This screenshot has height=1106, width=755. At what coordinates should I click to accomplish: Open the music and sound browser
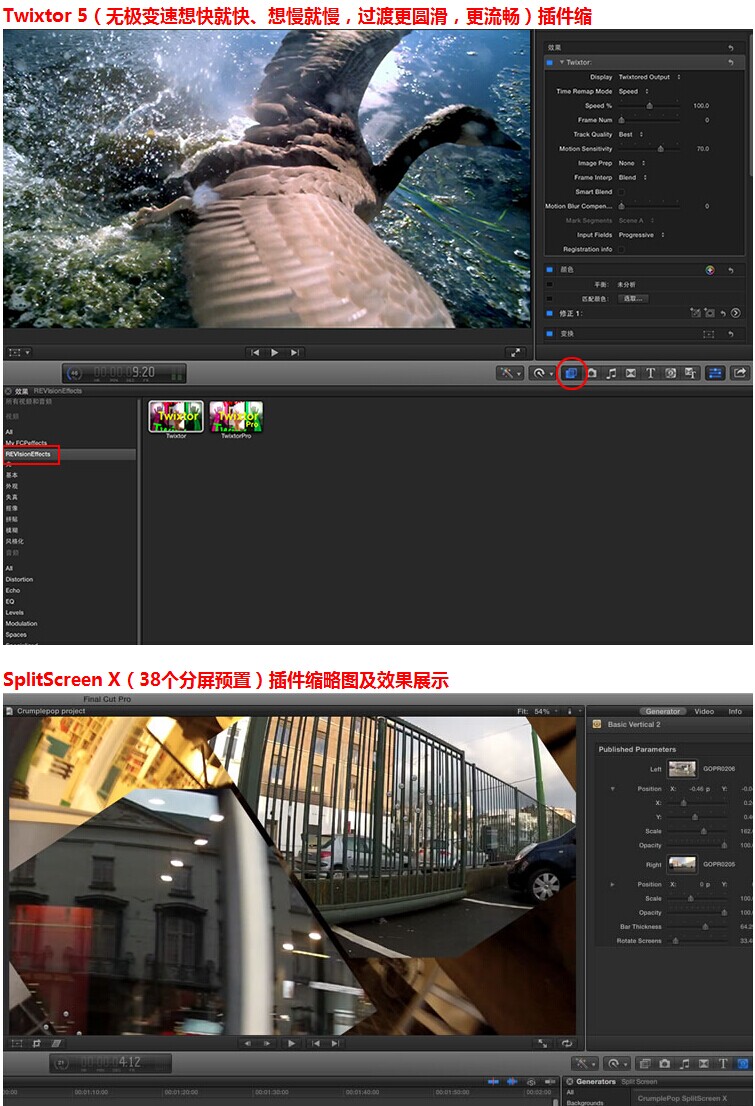click(x=611, y=373)
